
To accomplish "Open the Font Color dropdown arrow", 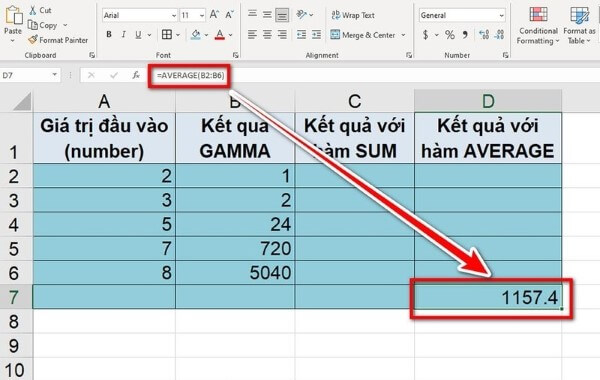I will pos(230,35).
